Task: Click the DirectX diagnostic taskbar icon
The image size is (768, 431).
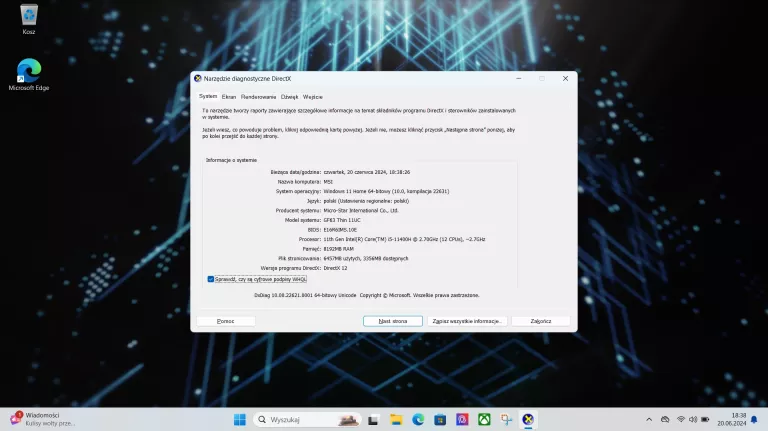Action: click(x=528, y=420)
